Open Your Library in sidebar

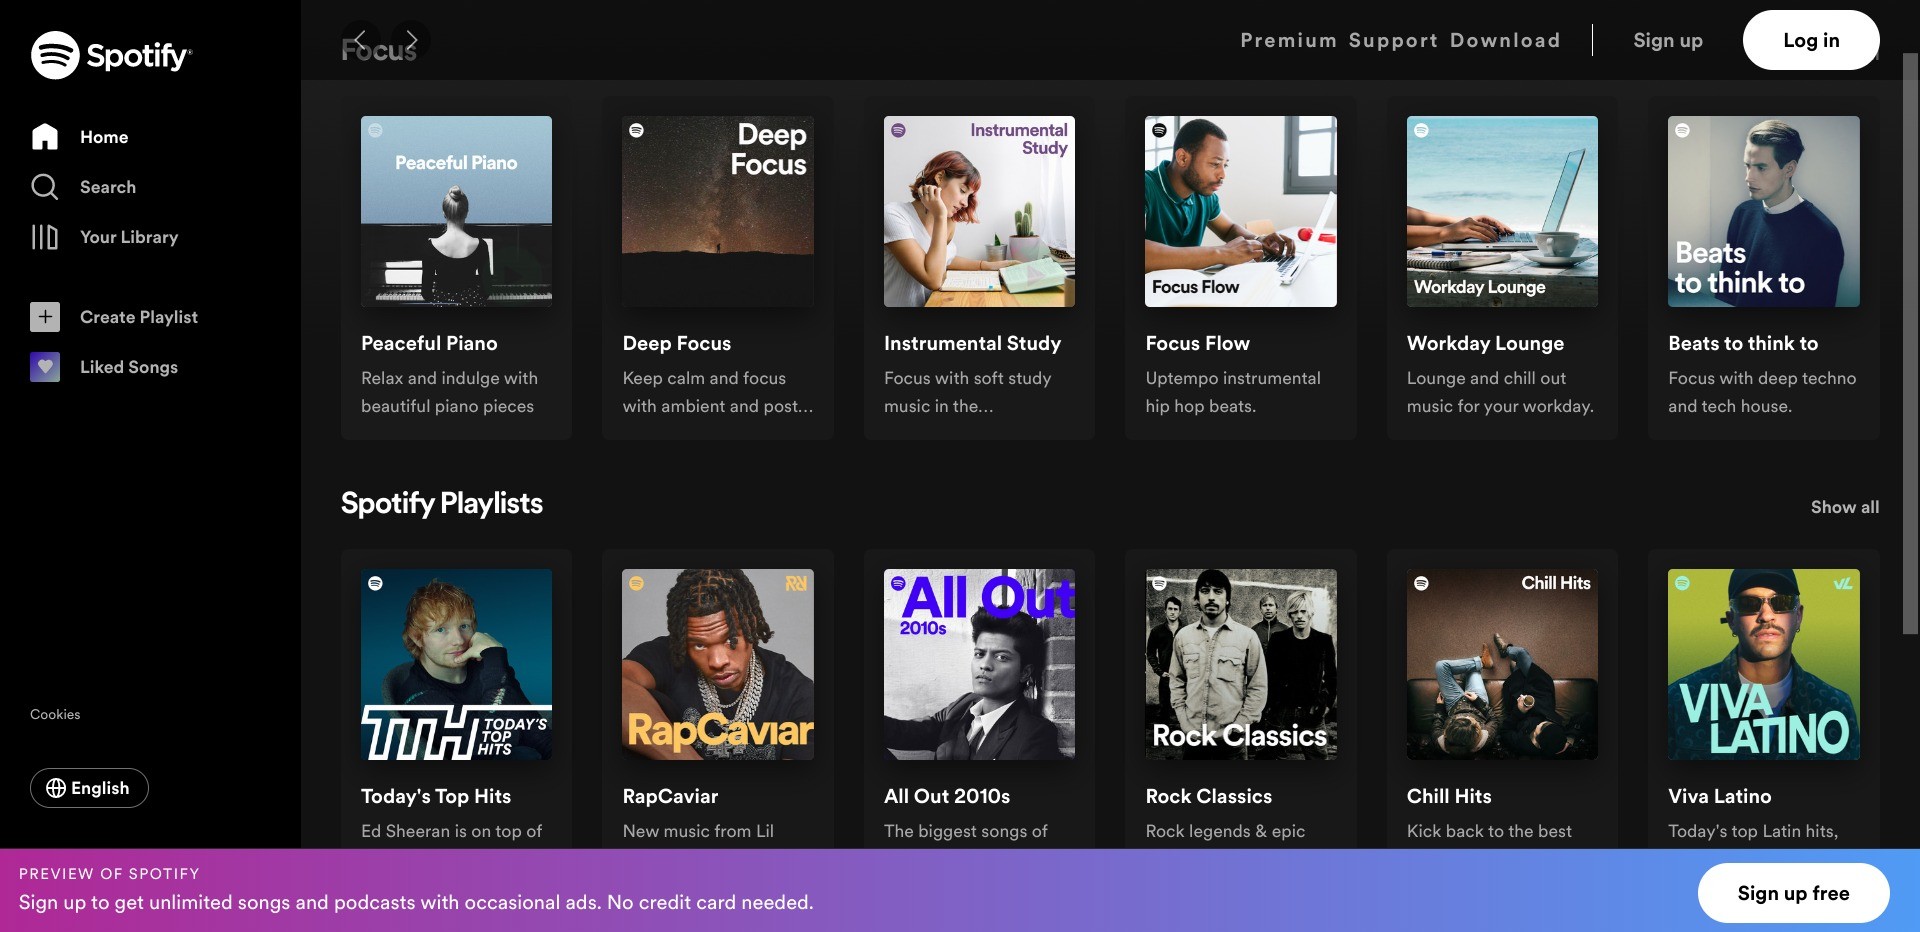pyautogui.click(x=105, y=237)
